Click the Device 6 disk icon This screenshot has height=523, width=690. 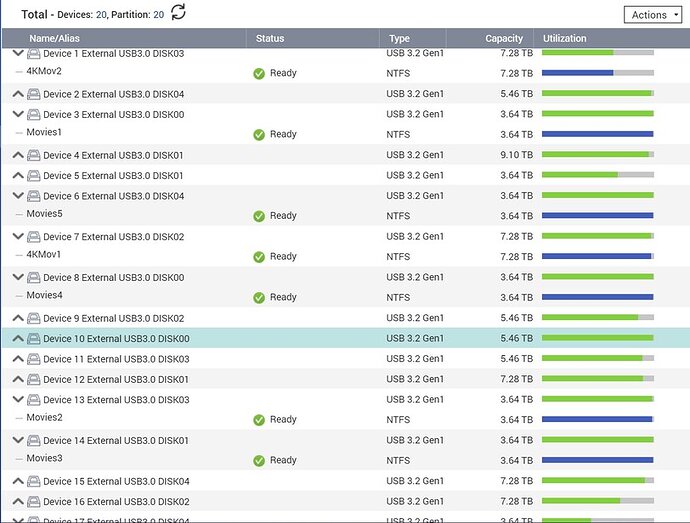(x=34, y=196)
